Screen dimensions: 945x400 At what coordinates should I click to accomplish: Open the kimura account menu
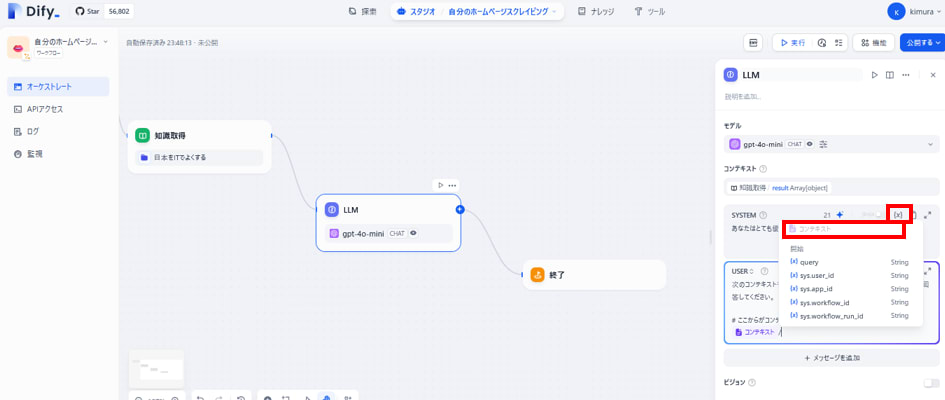913,11
